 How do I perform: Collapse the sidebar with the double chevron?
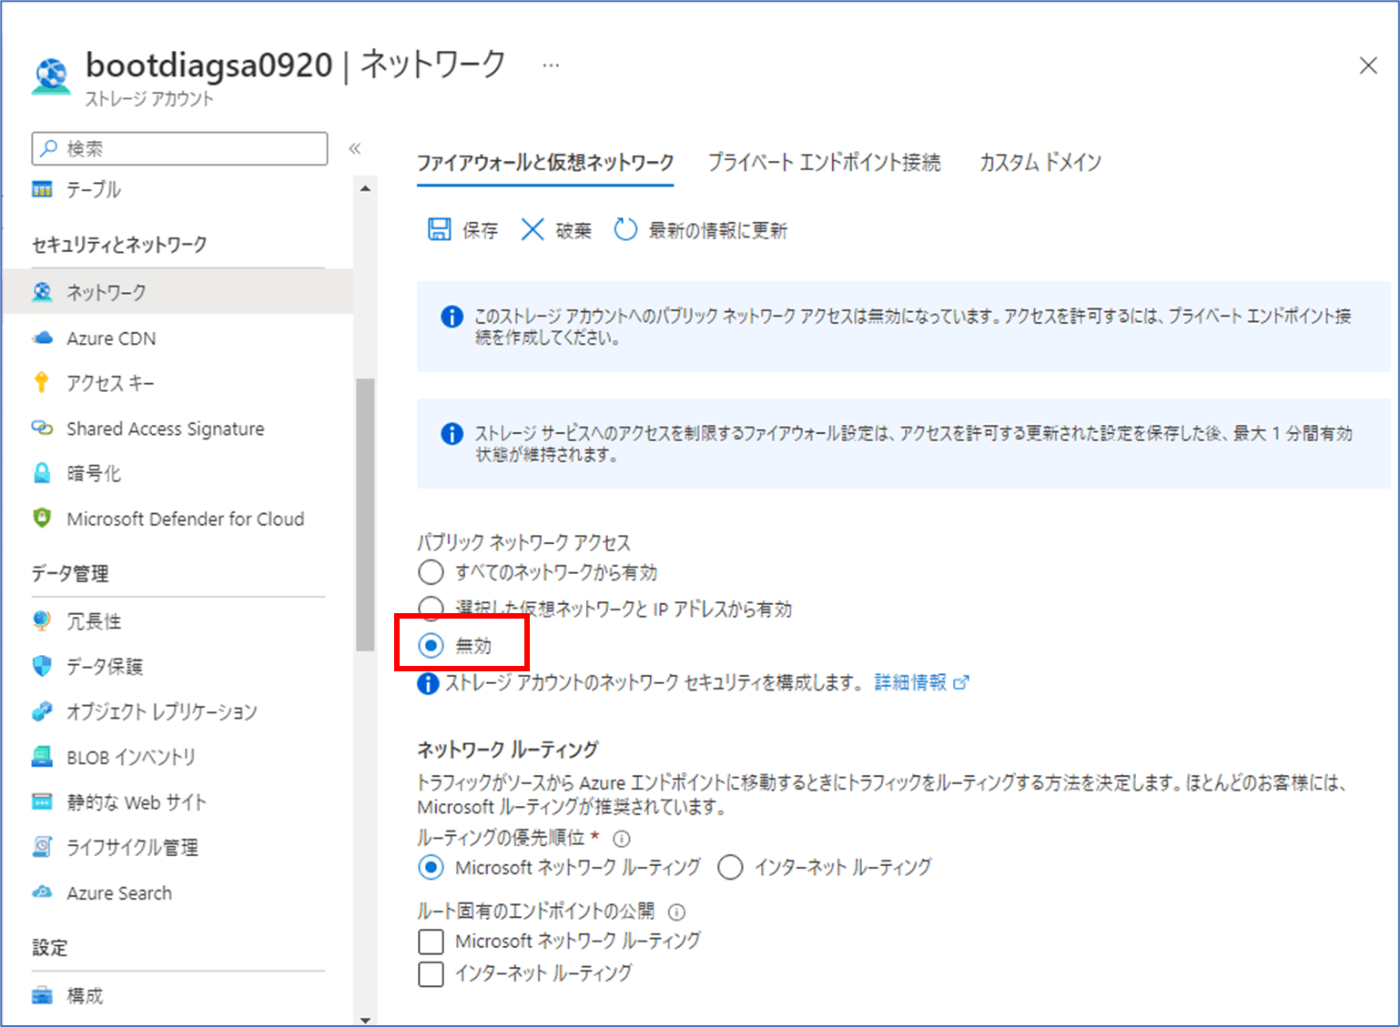[x=355, y=148]
